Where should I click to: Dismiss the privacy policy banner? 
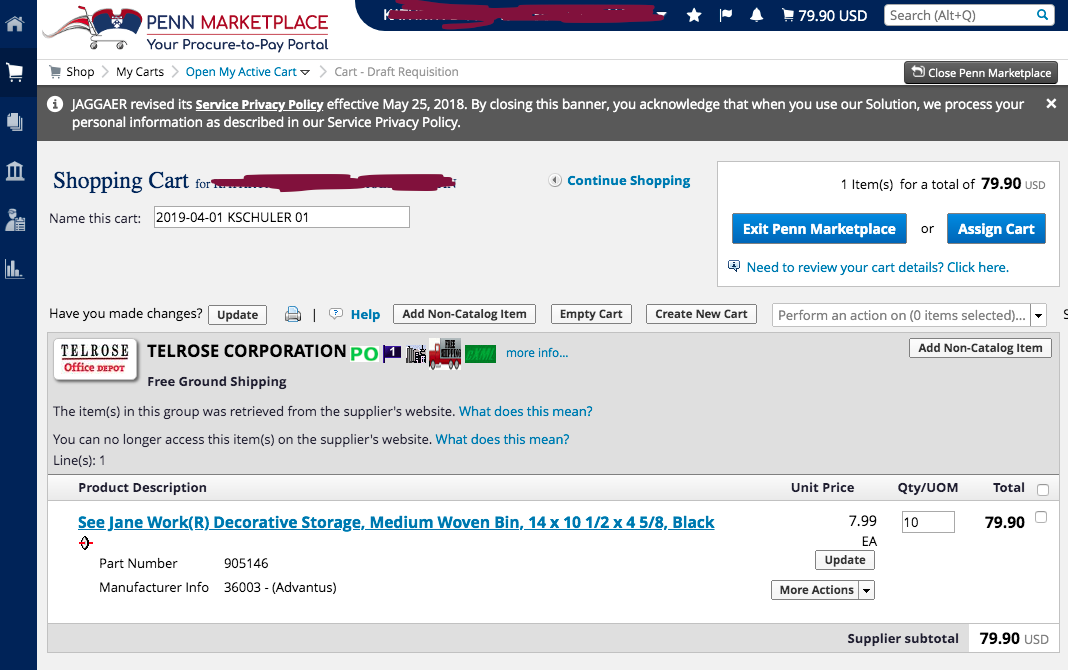1051,103
